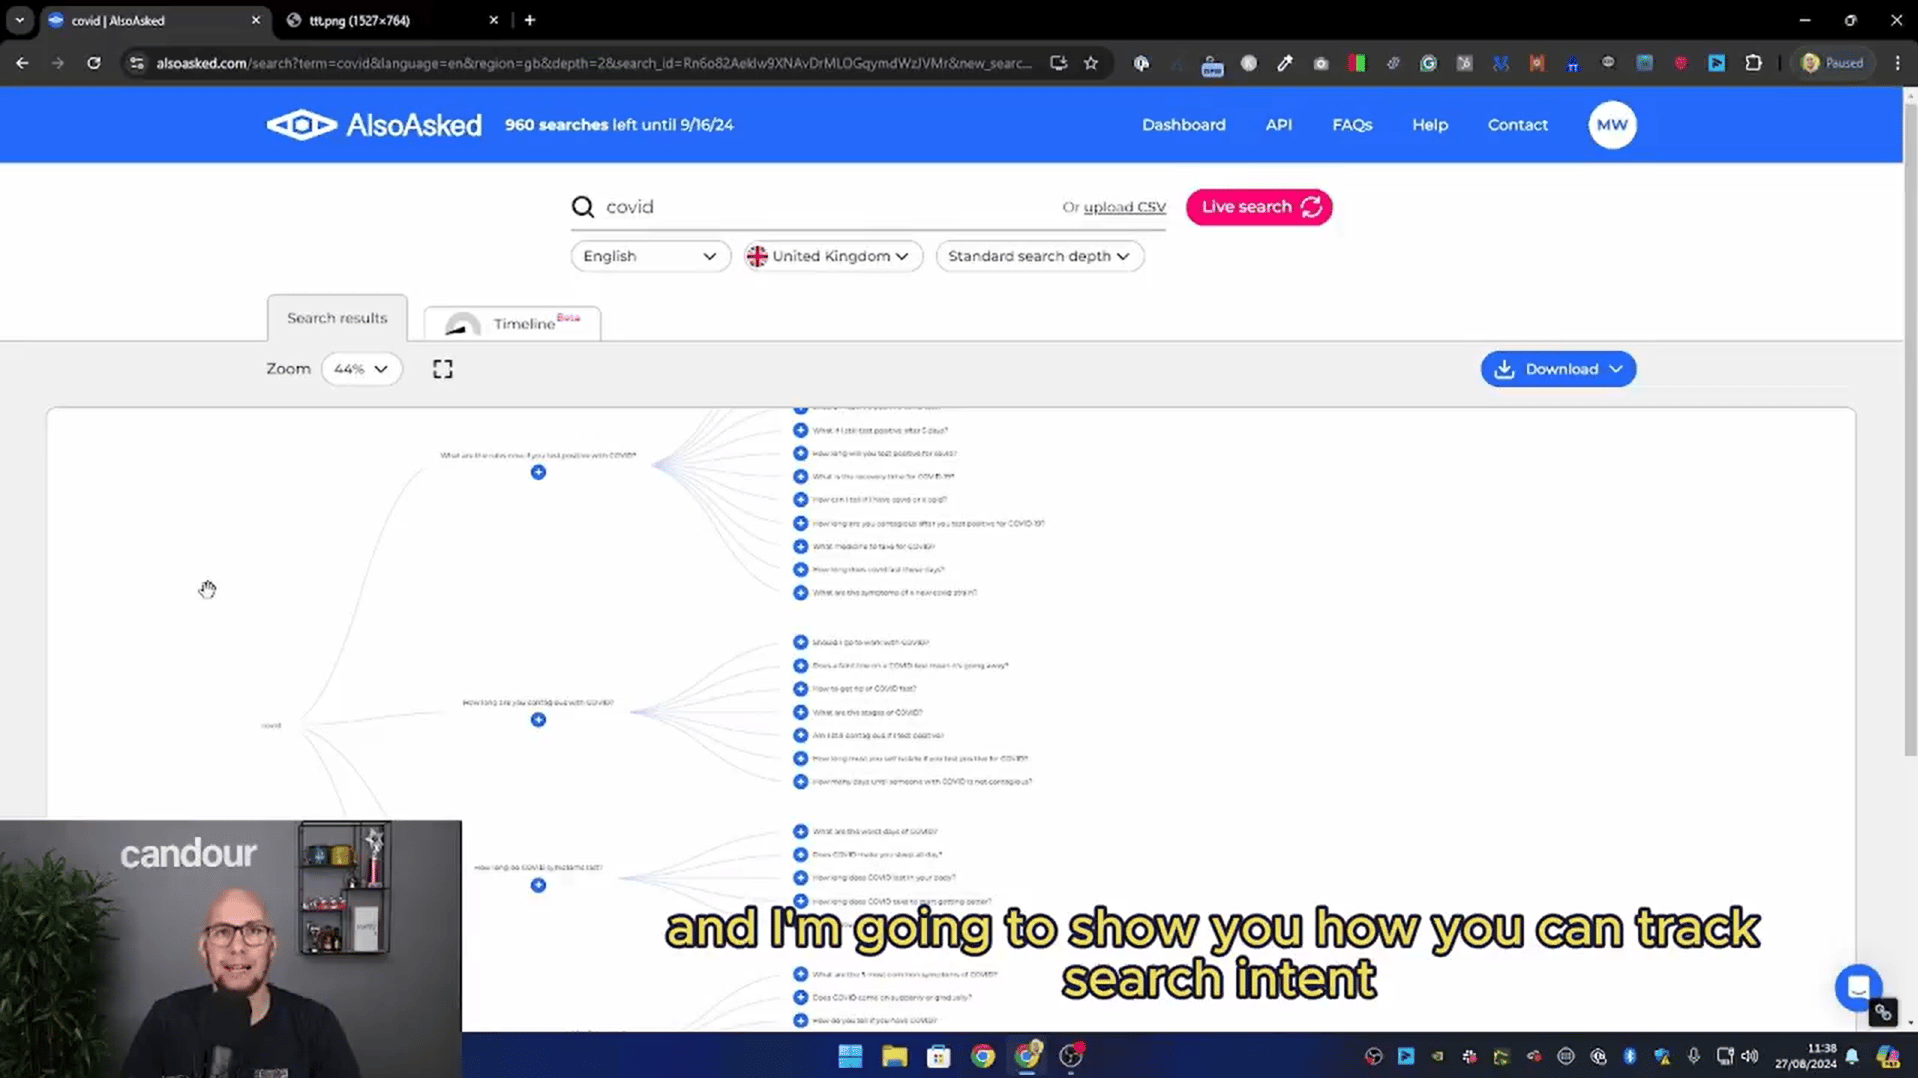The width and height of the screenshot is (1918, 1078).
Task: Open the taskbar volume control
Action: (1749, 1056)
